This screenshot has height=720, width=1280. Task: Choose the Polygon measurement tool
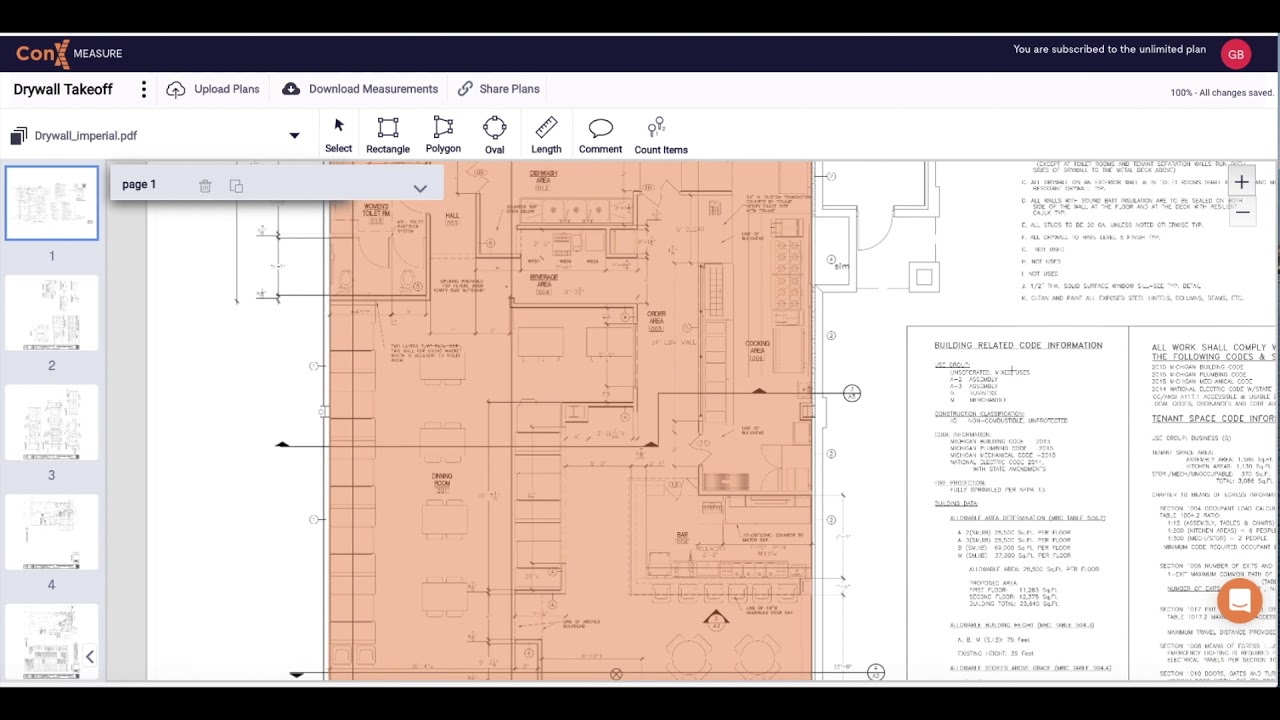(443, 135)
